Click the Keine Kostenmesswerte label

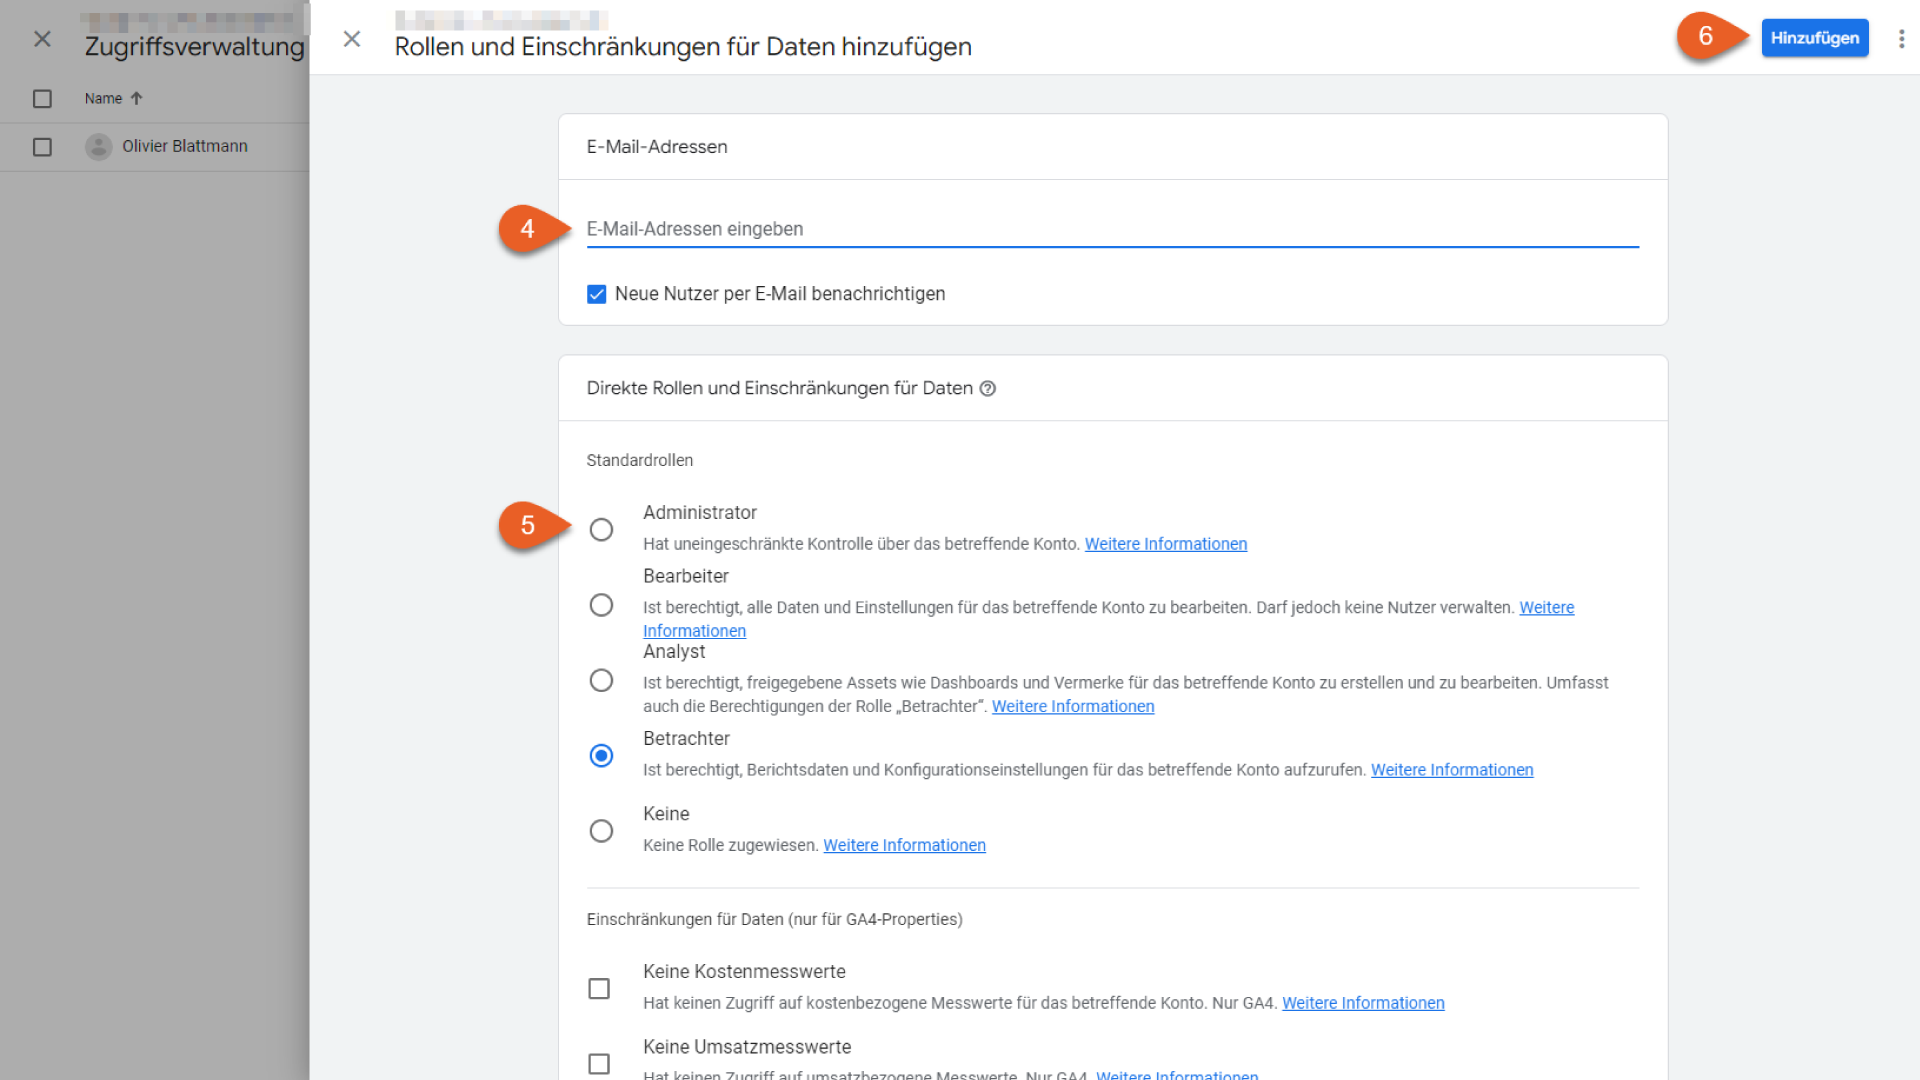[x=744, y=971]
